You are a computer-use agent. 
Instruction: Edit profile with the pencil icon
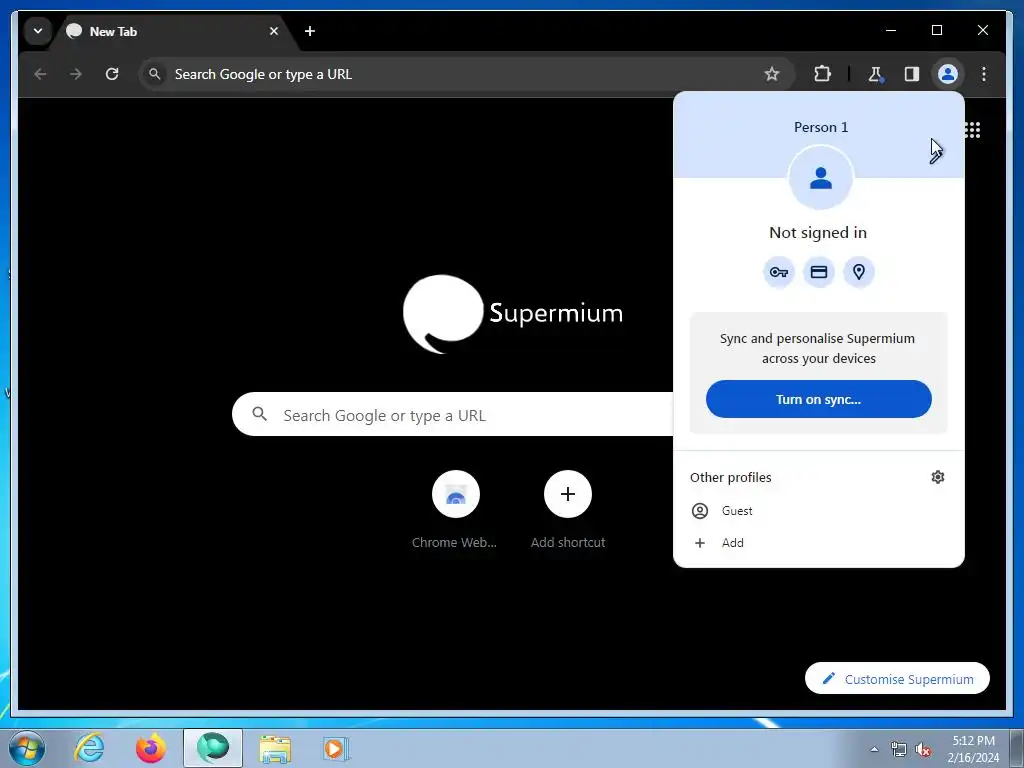point(937,154)
